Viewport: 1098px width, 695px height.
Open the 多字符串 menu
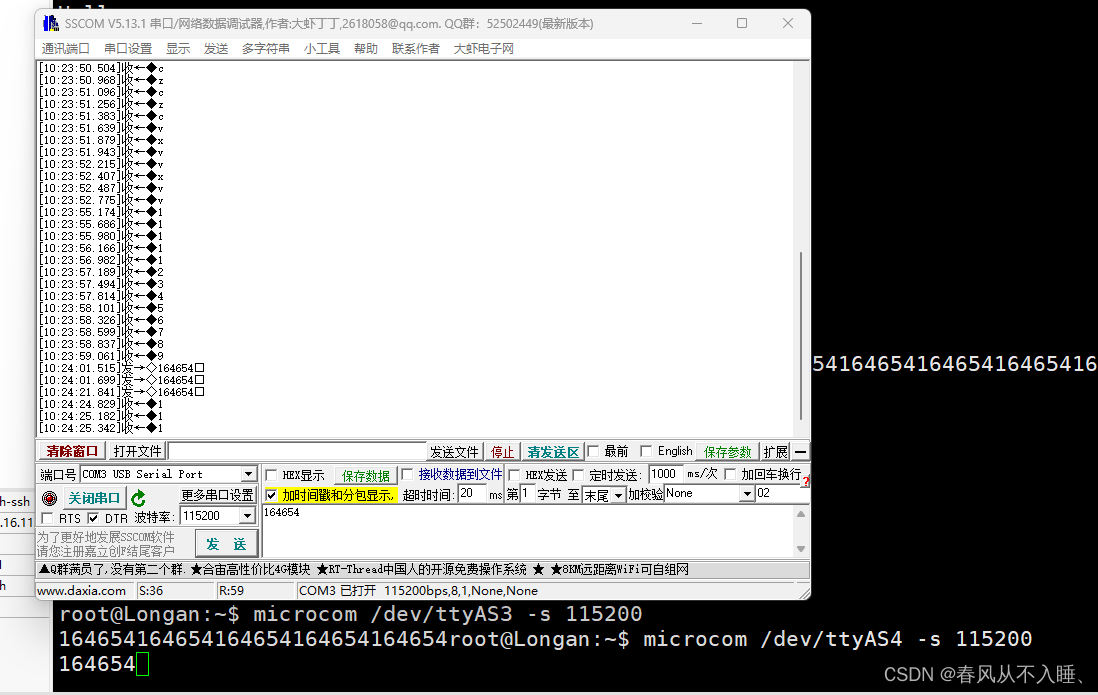(x=265, y=47)
